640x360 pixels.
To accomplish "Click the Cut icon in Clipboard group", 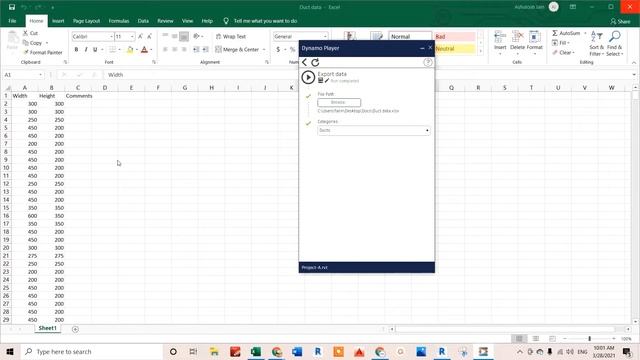I will coord(31,33).
